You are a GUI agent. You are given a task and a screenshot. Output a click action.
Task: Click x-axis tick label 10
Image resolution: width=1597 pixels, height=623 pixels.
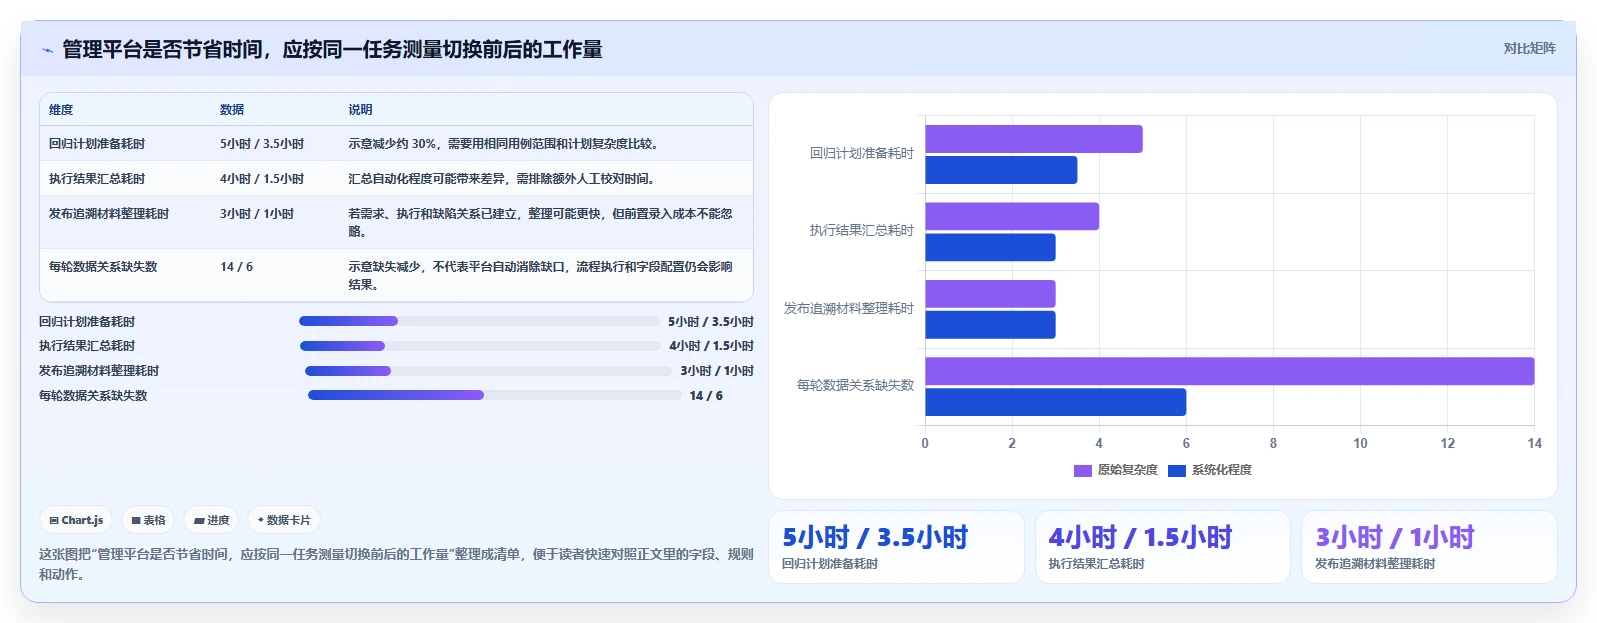pyautogui.click(x=1360, y=443)
